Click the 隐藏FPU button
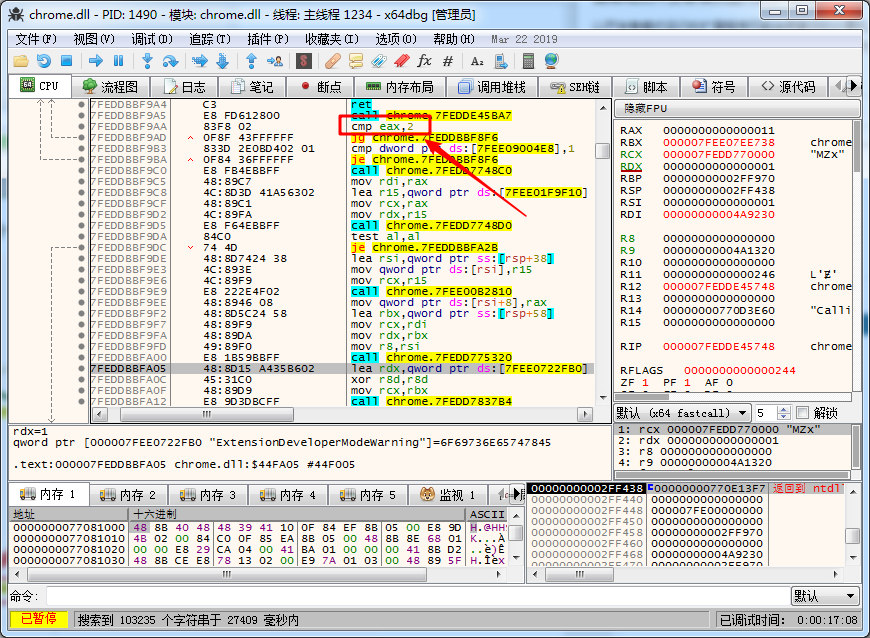Image resolution: width=870 pixels, height=638 pixels. pos(736,108)
